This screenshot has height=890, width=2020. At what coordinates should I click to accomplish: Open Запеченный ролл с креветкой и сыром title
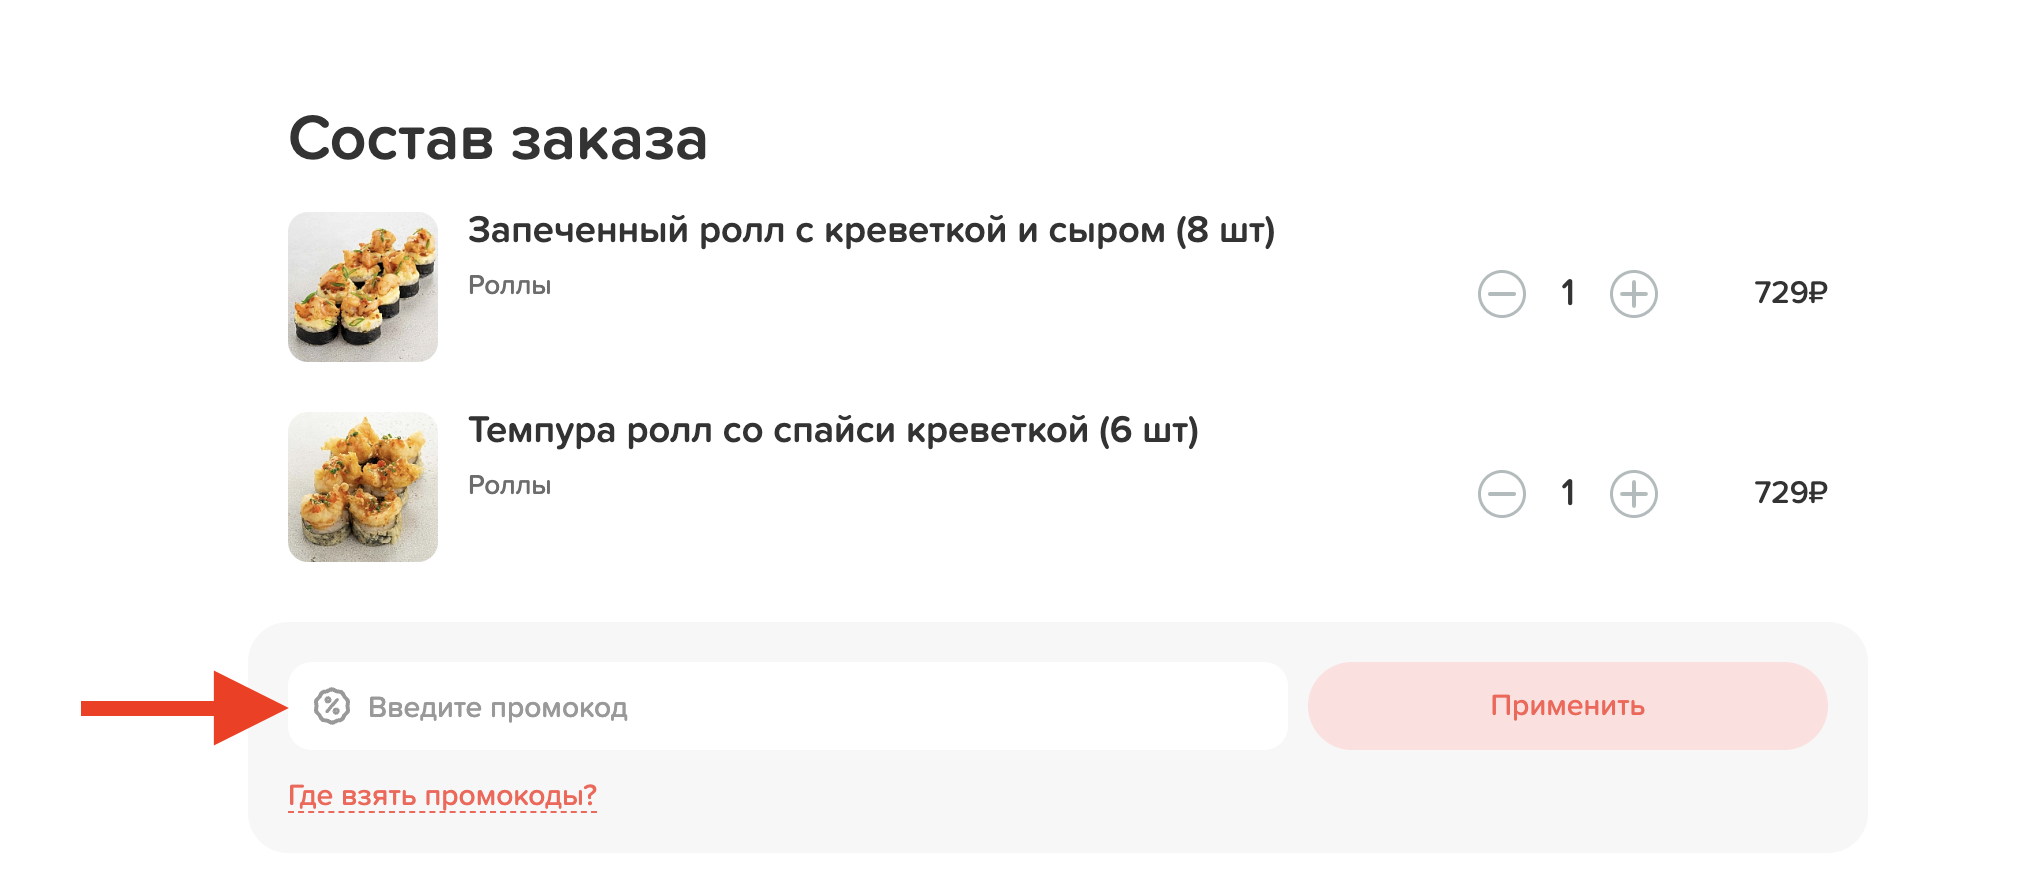tap(871, 231)
